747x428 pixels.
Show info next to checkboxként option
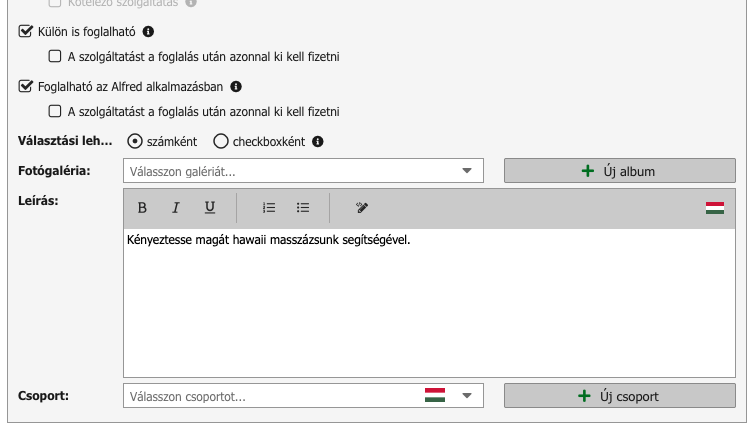coord(318,142)
